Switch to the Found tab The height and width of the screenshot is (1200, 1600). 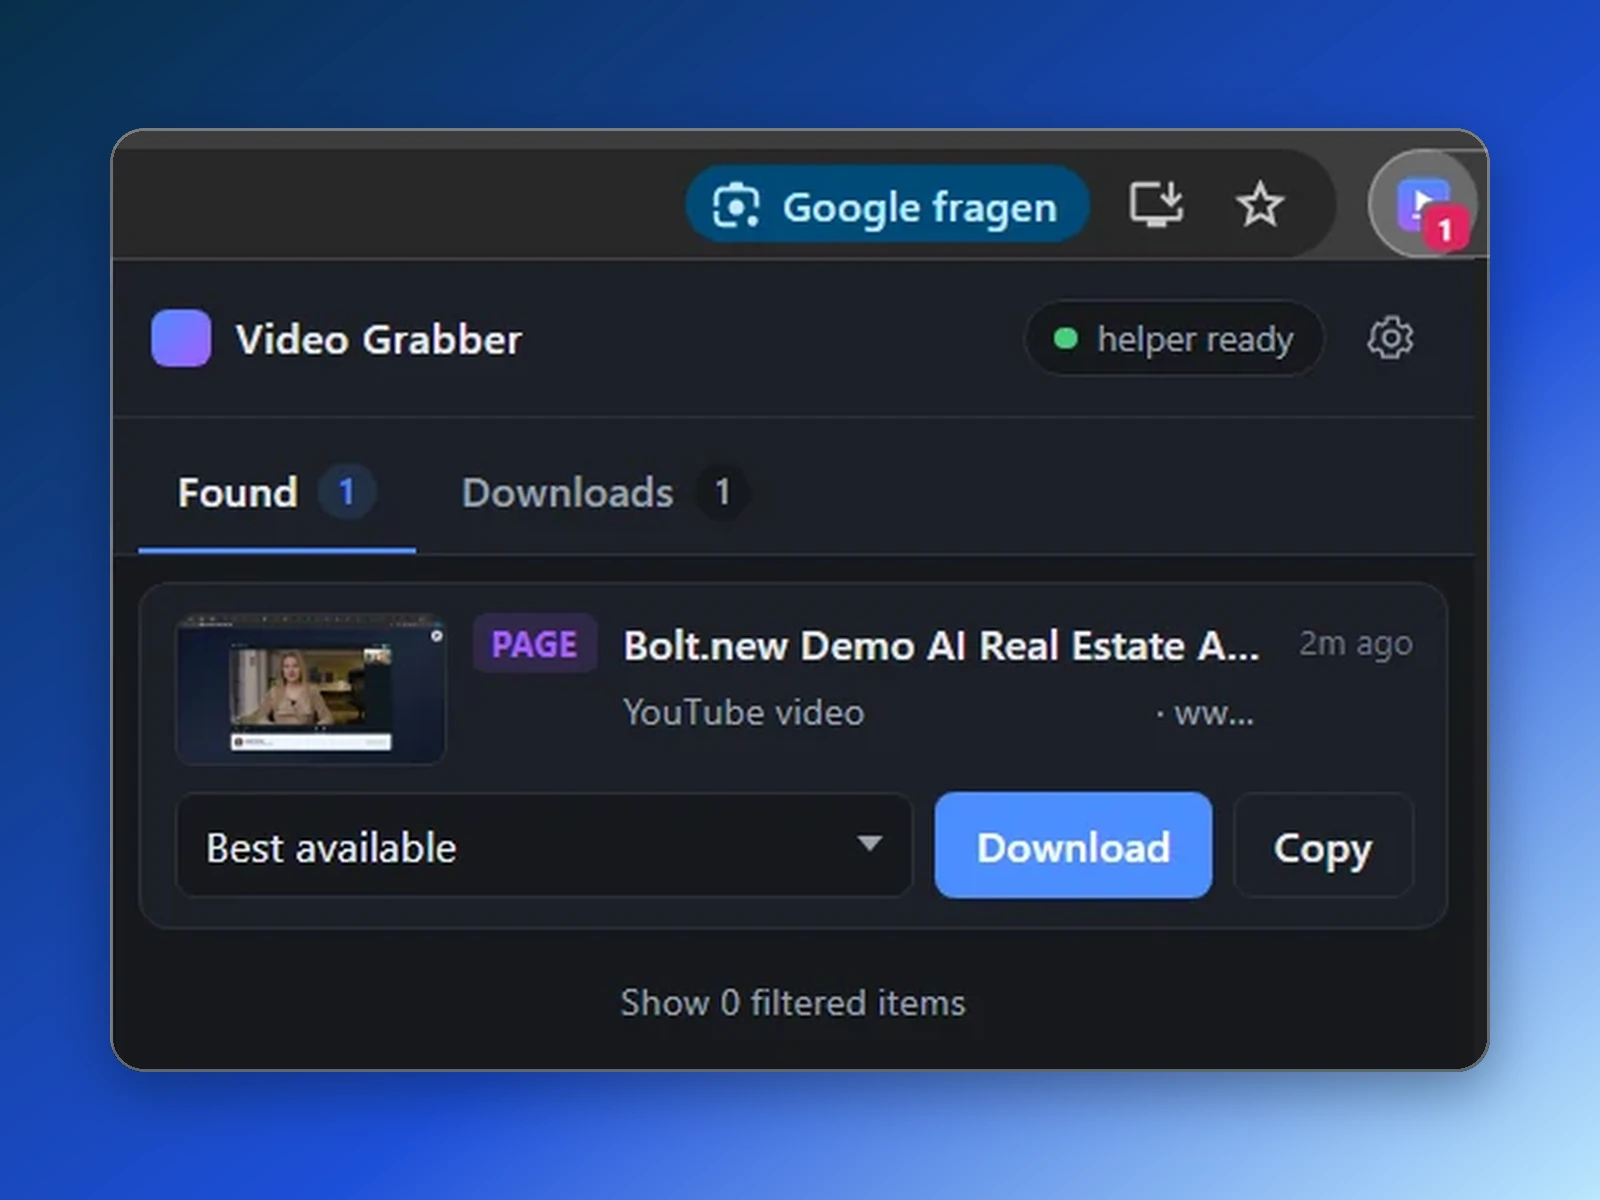[x=277, y=493]
